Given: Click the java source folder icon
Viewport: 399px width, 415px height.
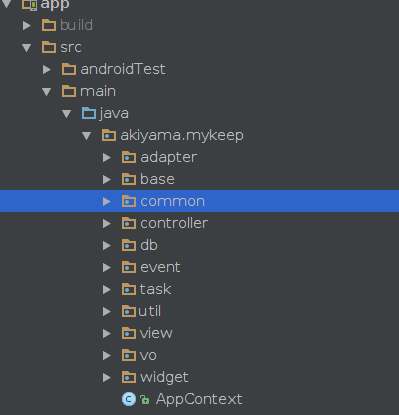Looking at the screenshot, I should [x=89, y=113].
